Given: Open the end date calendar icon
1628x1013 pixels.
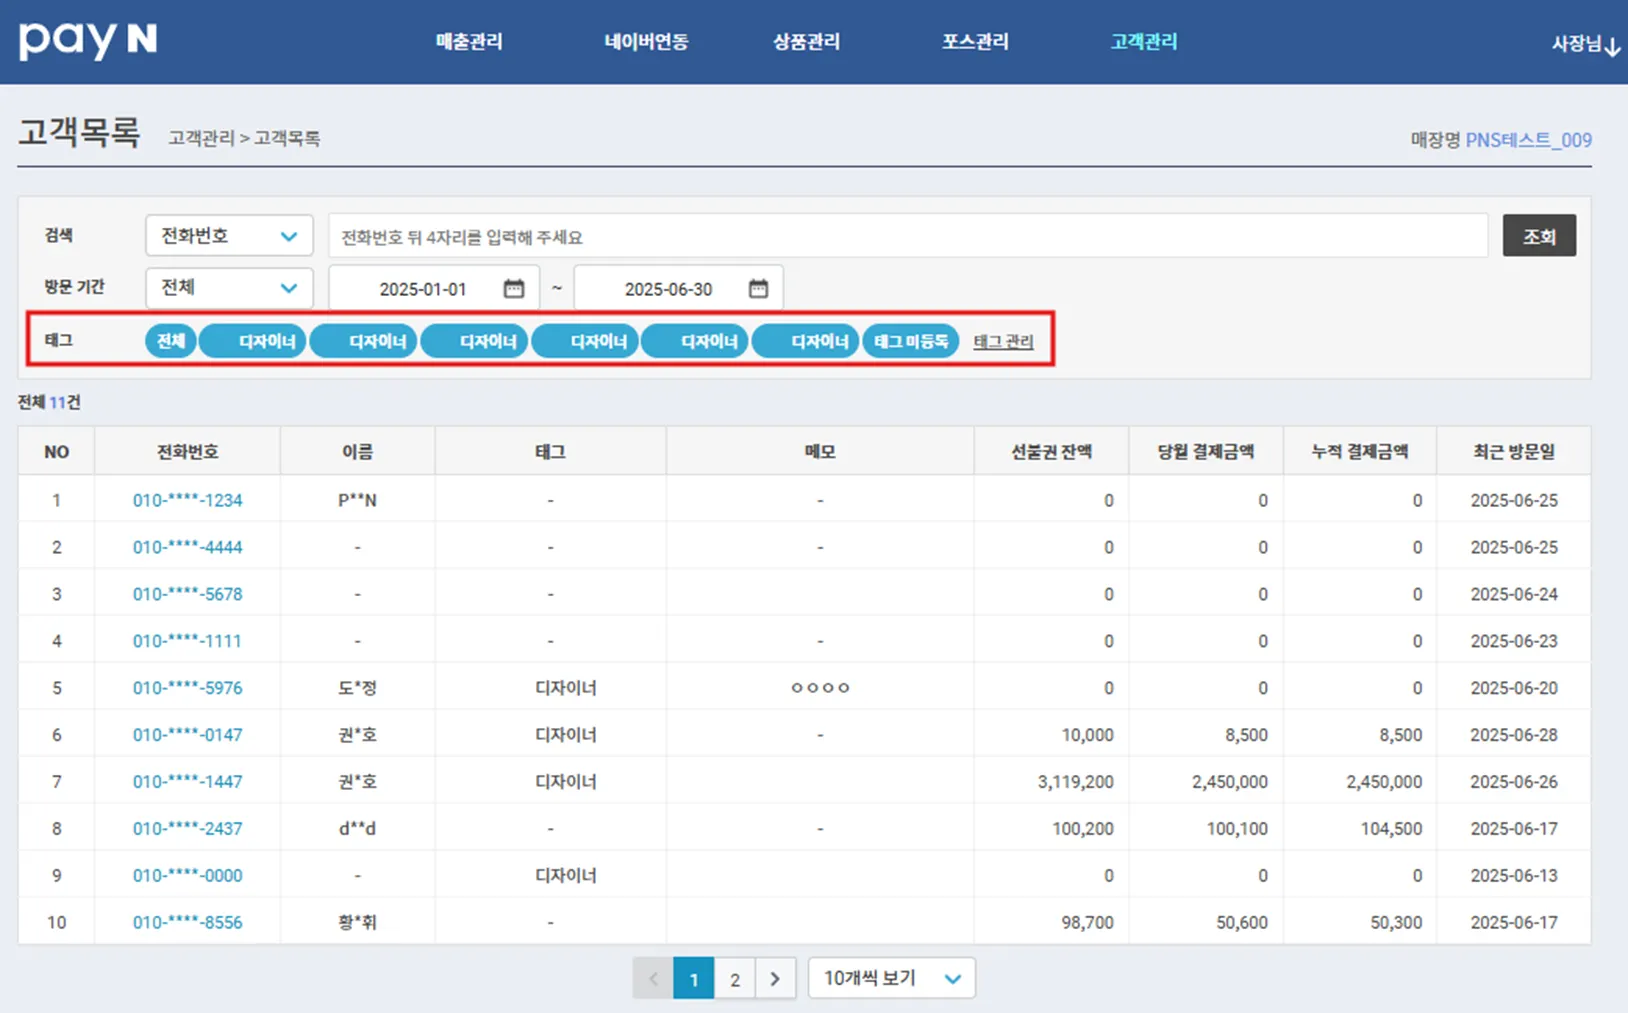Looking at the screenshot, I should tap(758, 288).
